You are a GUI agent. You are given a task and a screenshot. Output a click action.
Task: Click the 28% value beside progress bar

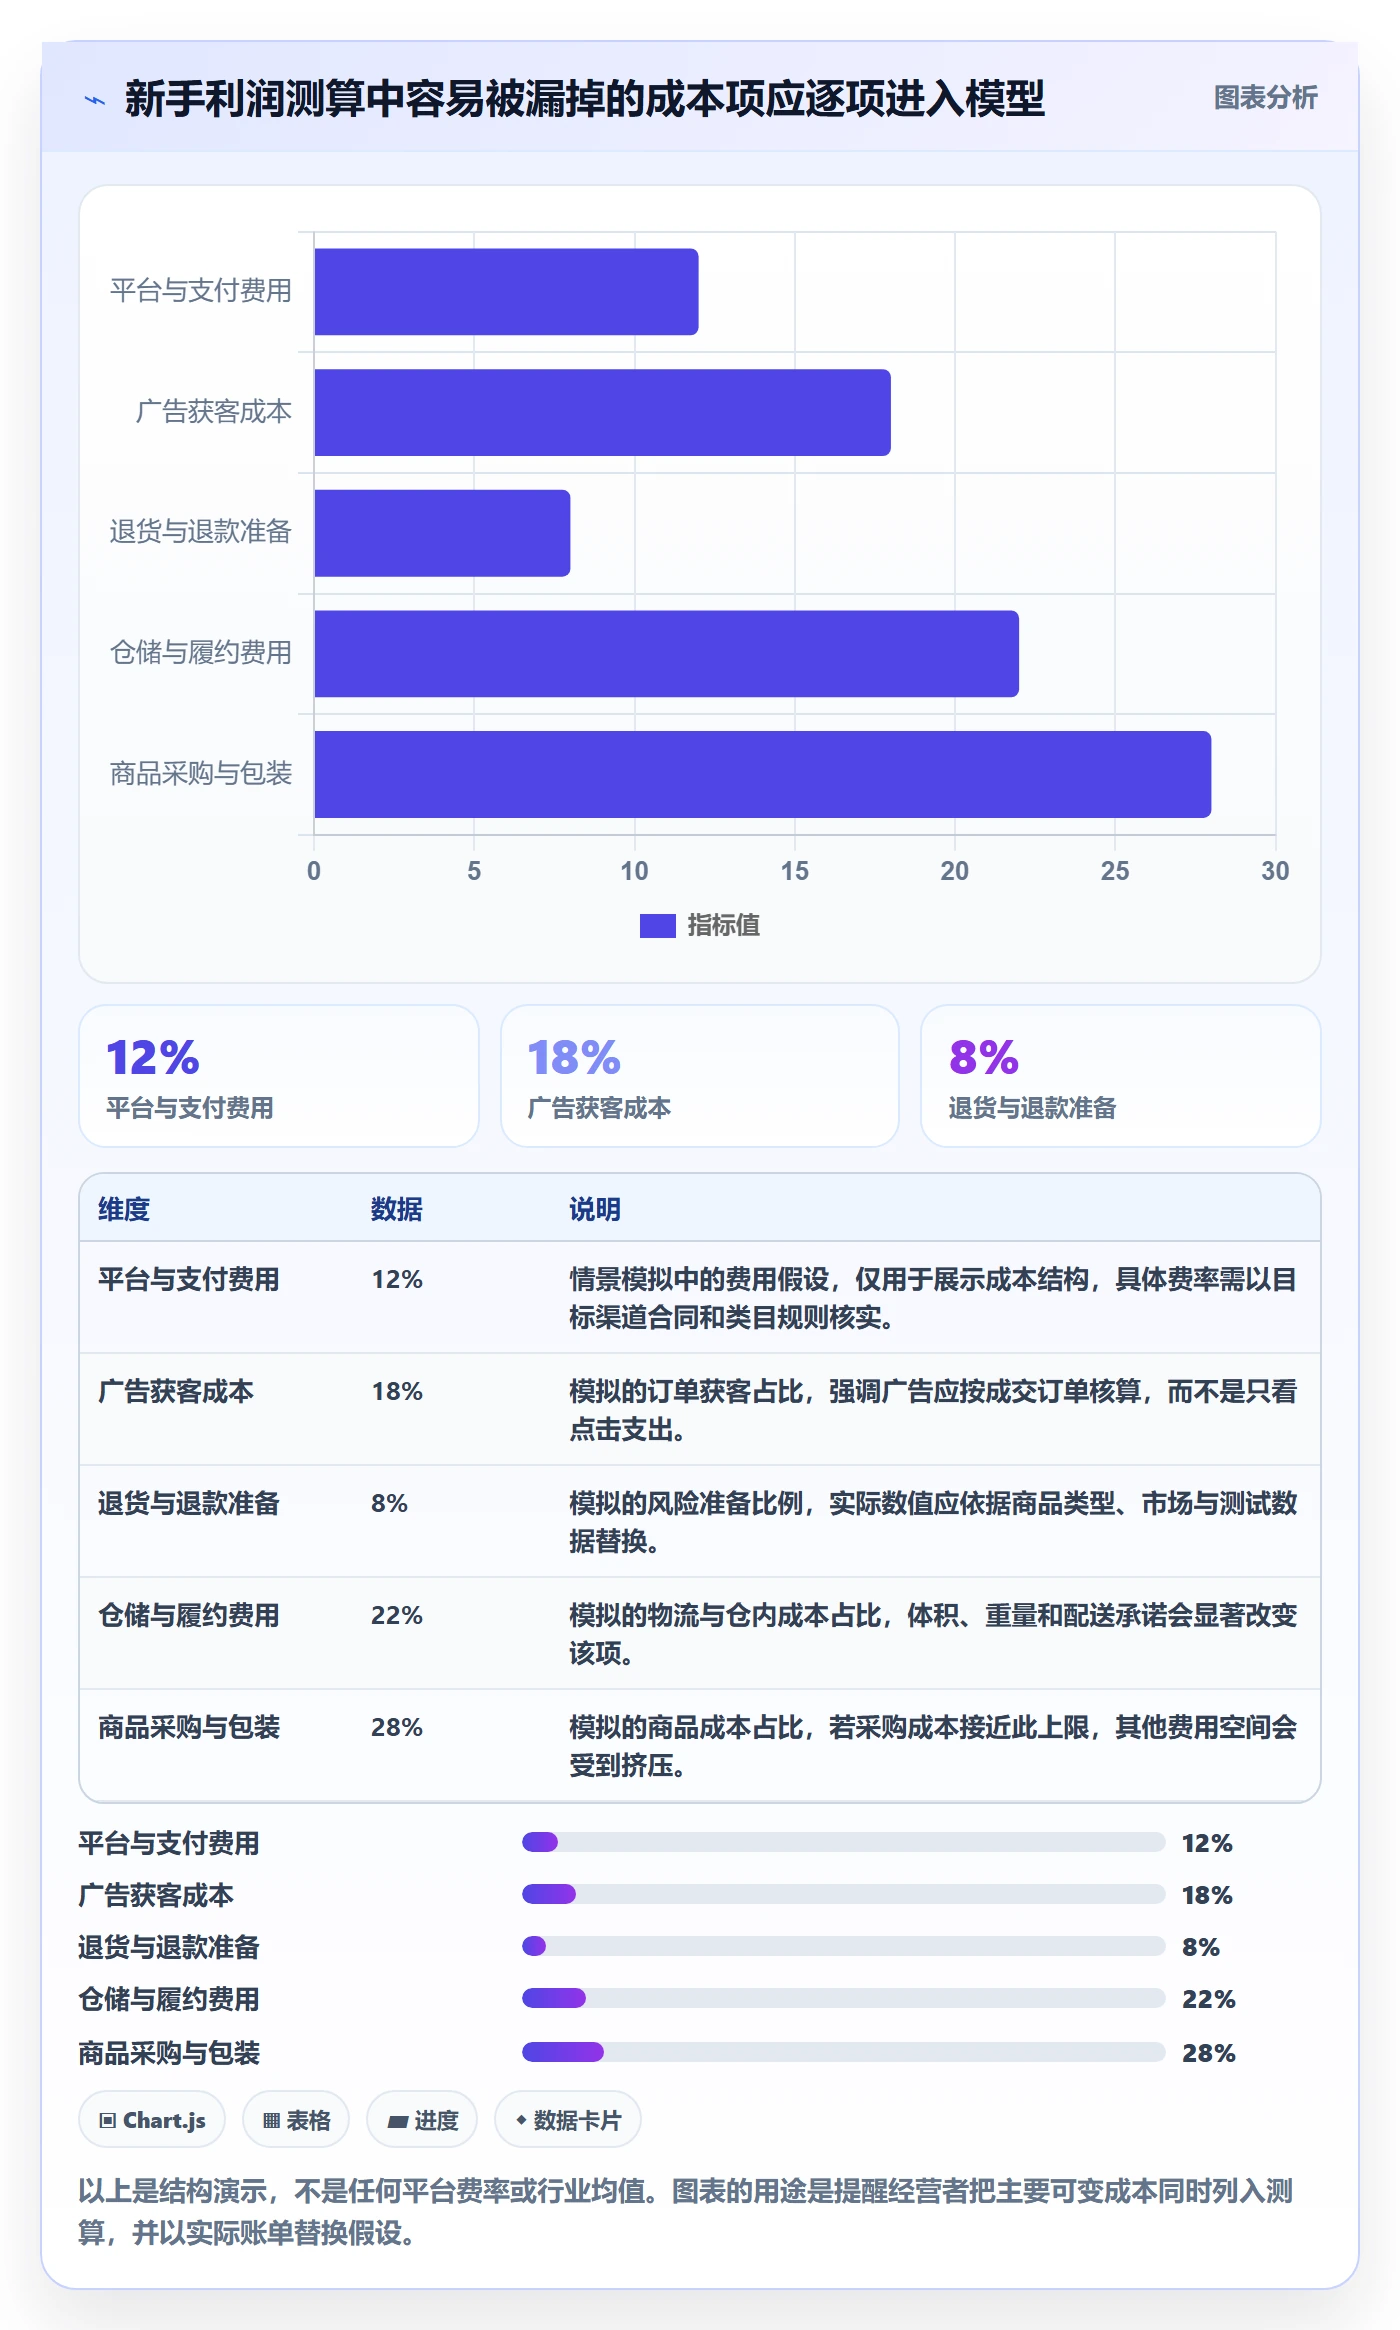point(1209,2053)
